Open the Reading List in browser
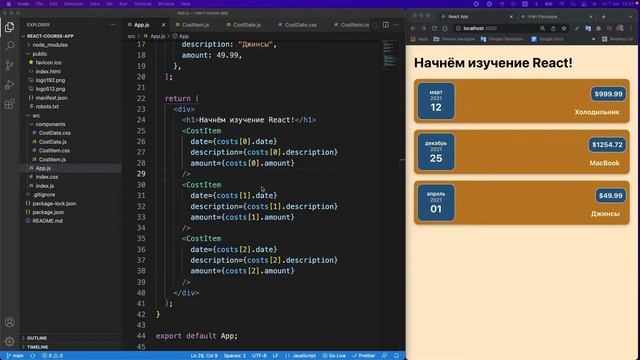 click(618, 39)
